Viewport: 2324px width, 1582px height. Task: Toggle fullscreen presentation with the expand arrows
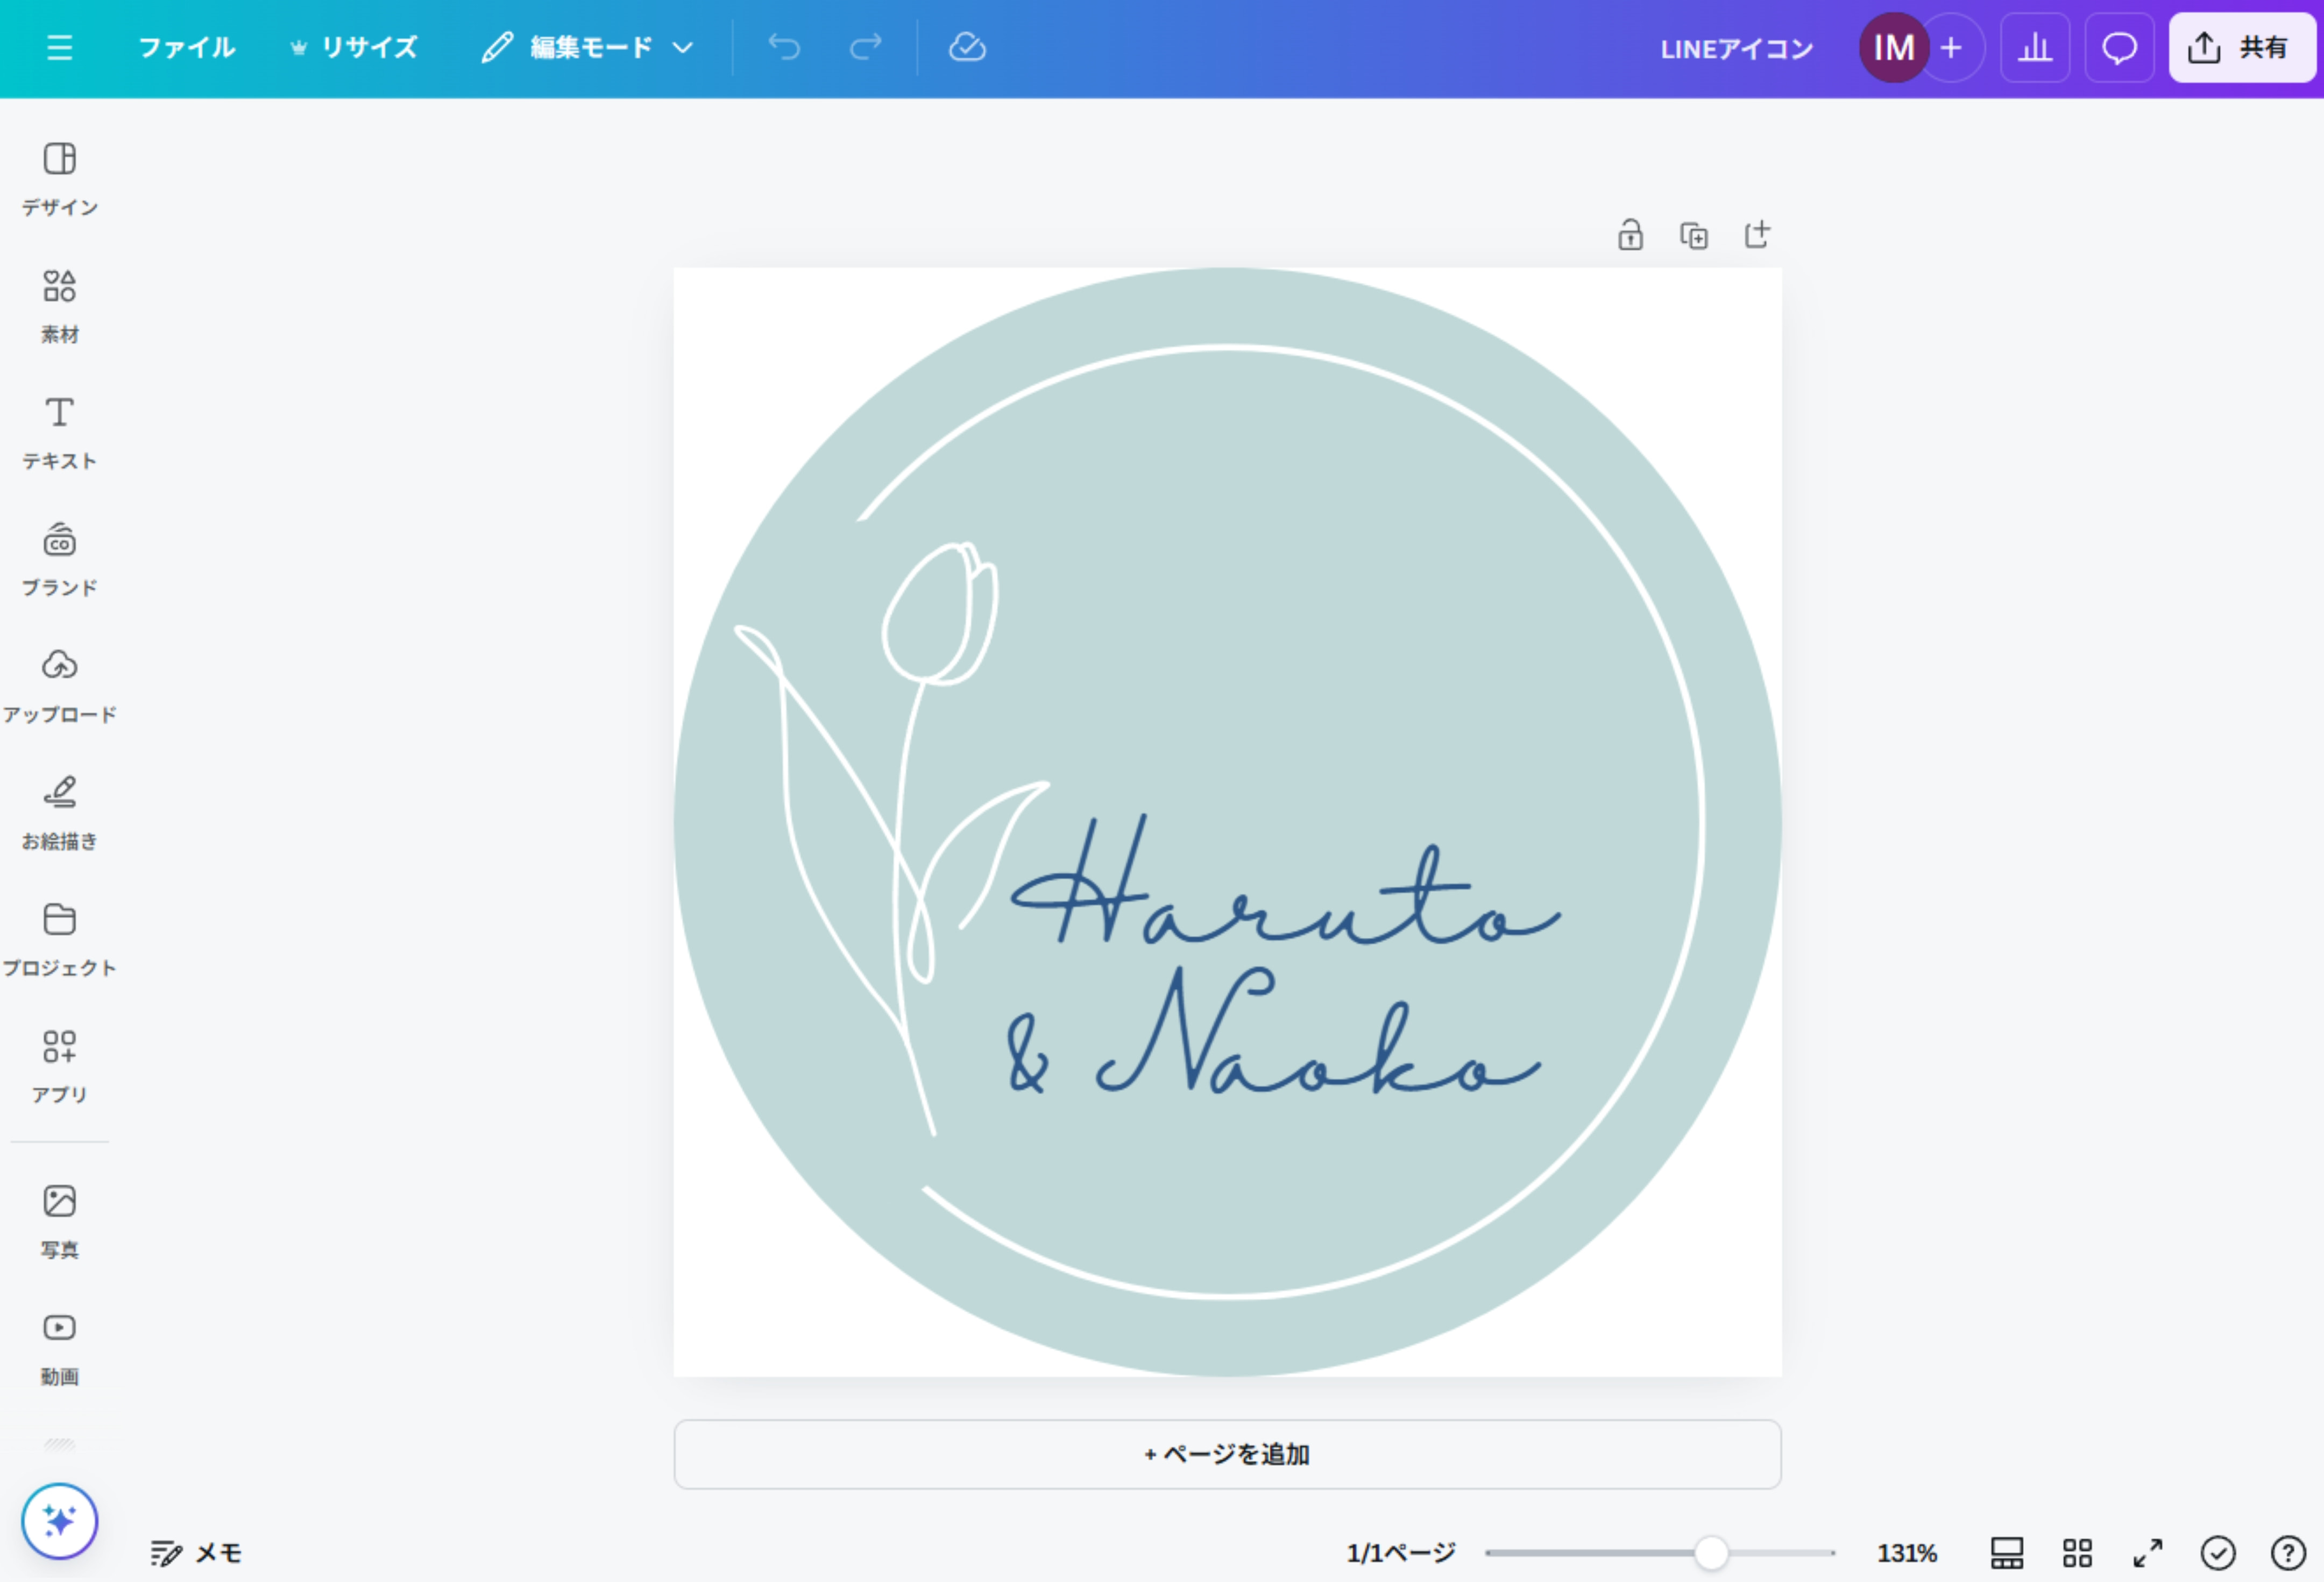coord(2147,1553)
